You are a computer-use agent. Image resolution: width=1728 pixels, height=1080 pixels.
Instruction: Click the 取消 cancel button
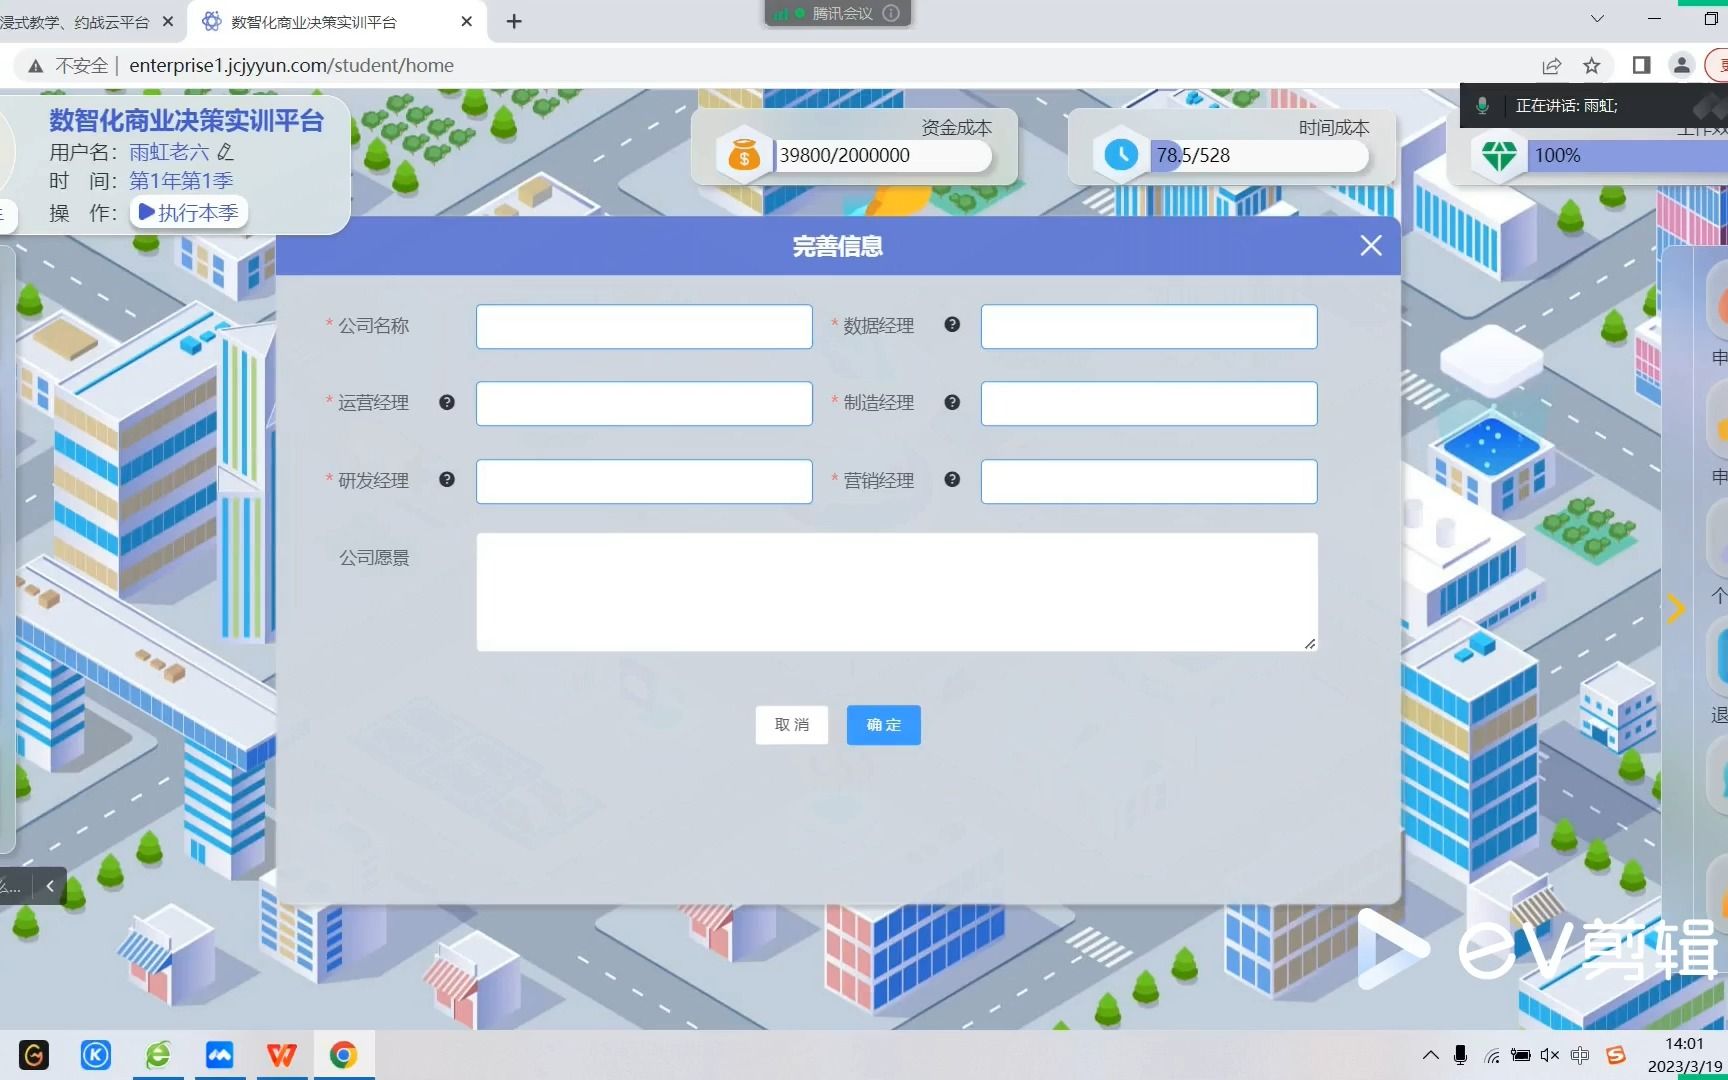click(x=792, y=725)
